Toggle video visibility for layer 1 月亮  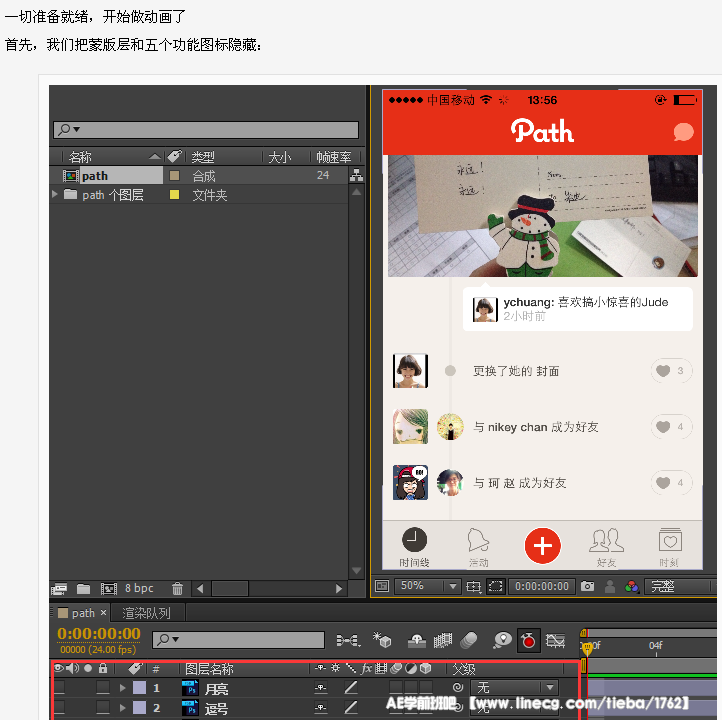(59, 687)
